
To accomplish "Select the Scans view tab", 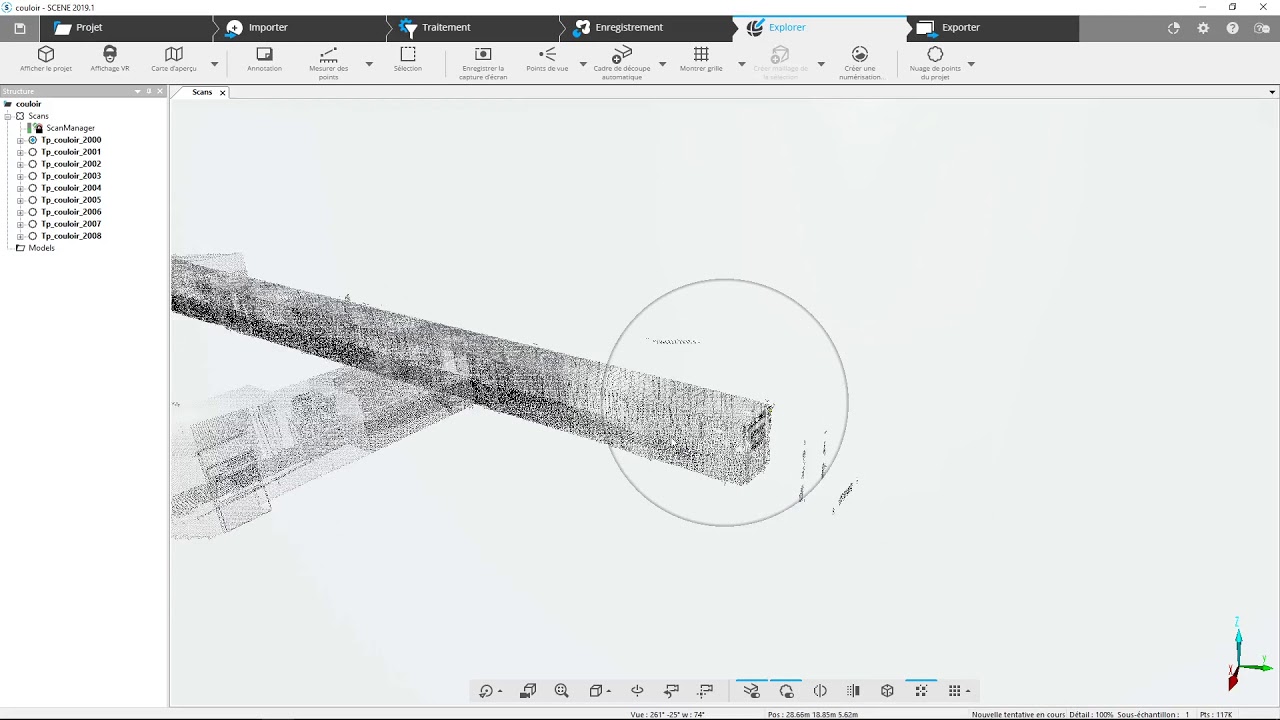I will pyautogui.click(x=202, y=92).
